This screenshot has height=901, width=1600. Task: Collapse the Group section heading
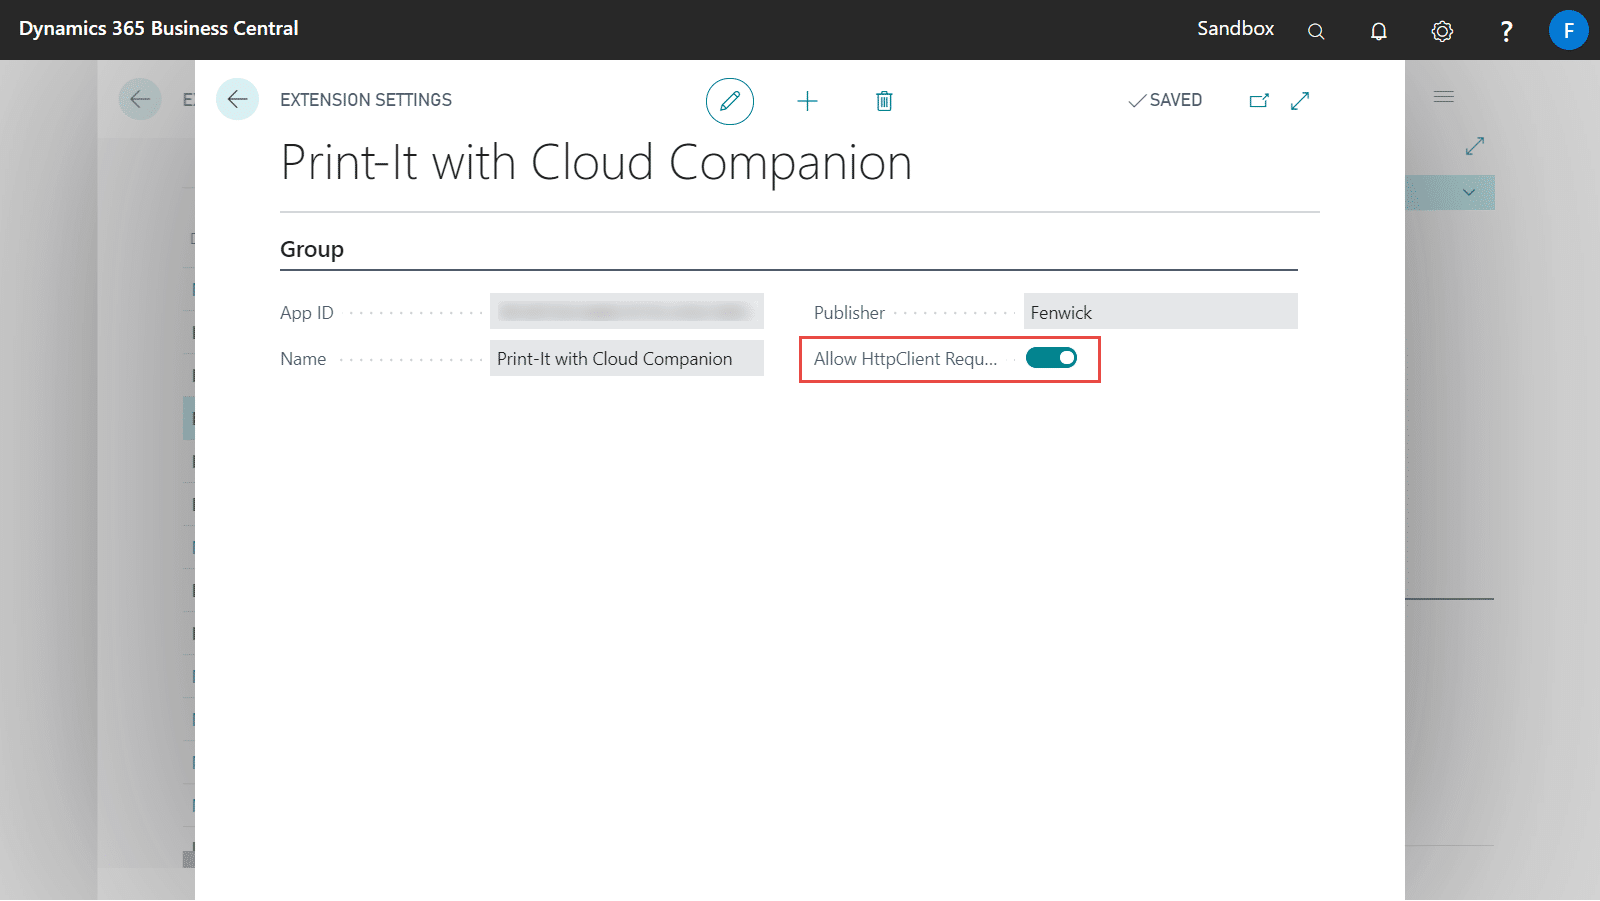tap(312, 249)
